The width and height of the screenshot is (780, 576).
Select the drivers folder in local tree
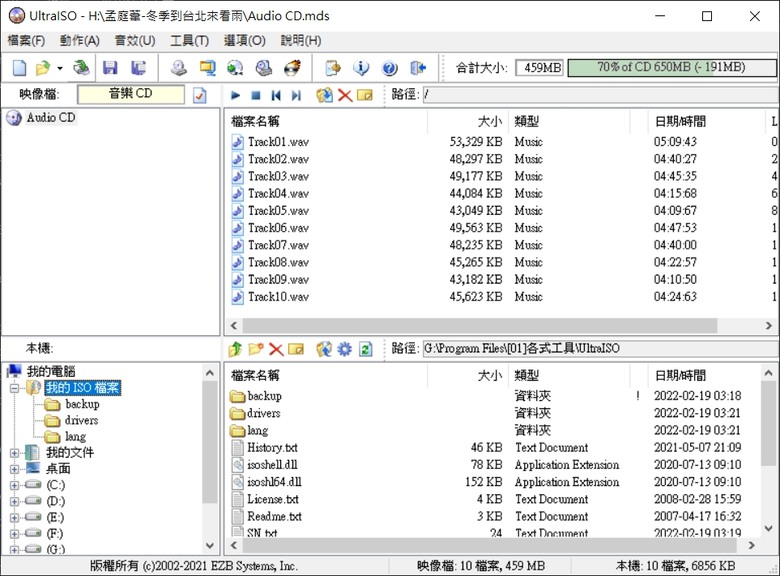click(82, 421)
